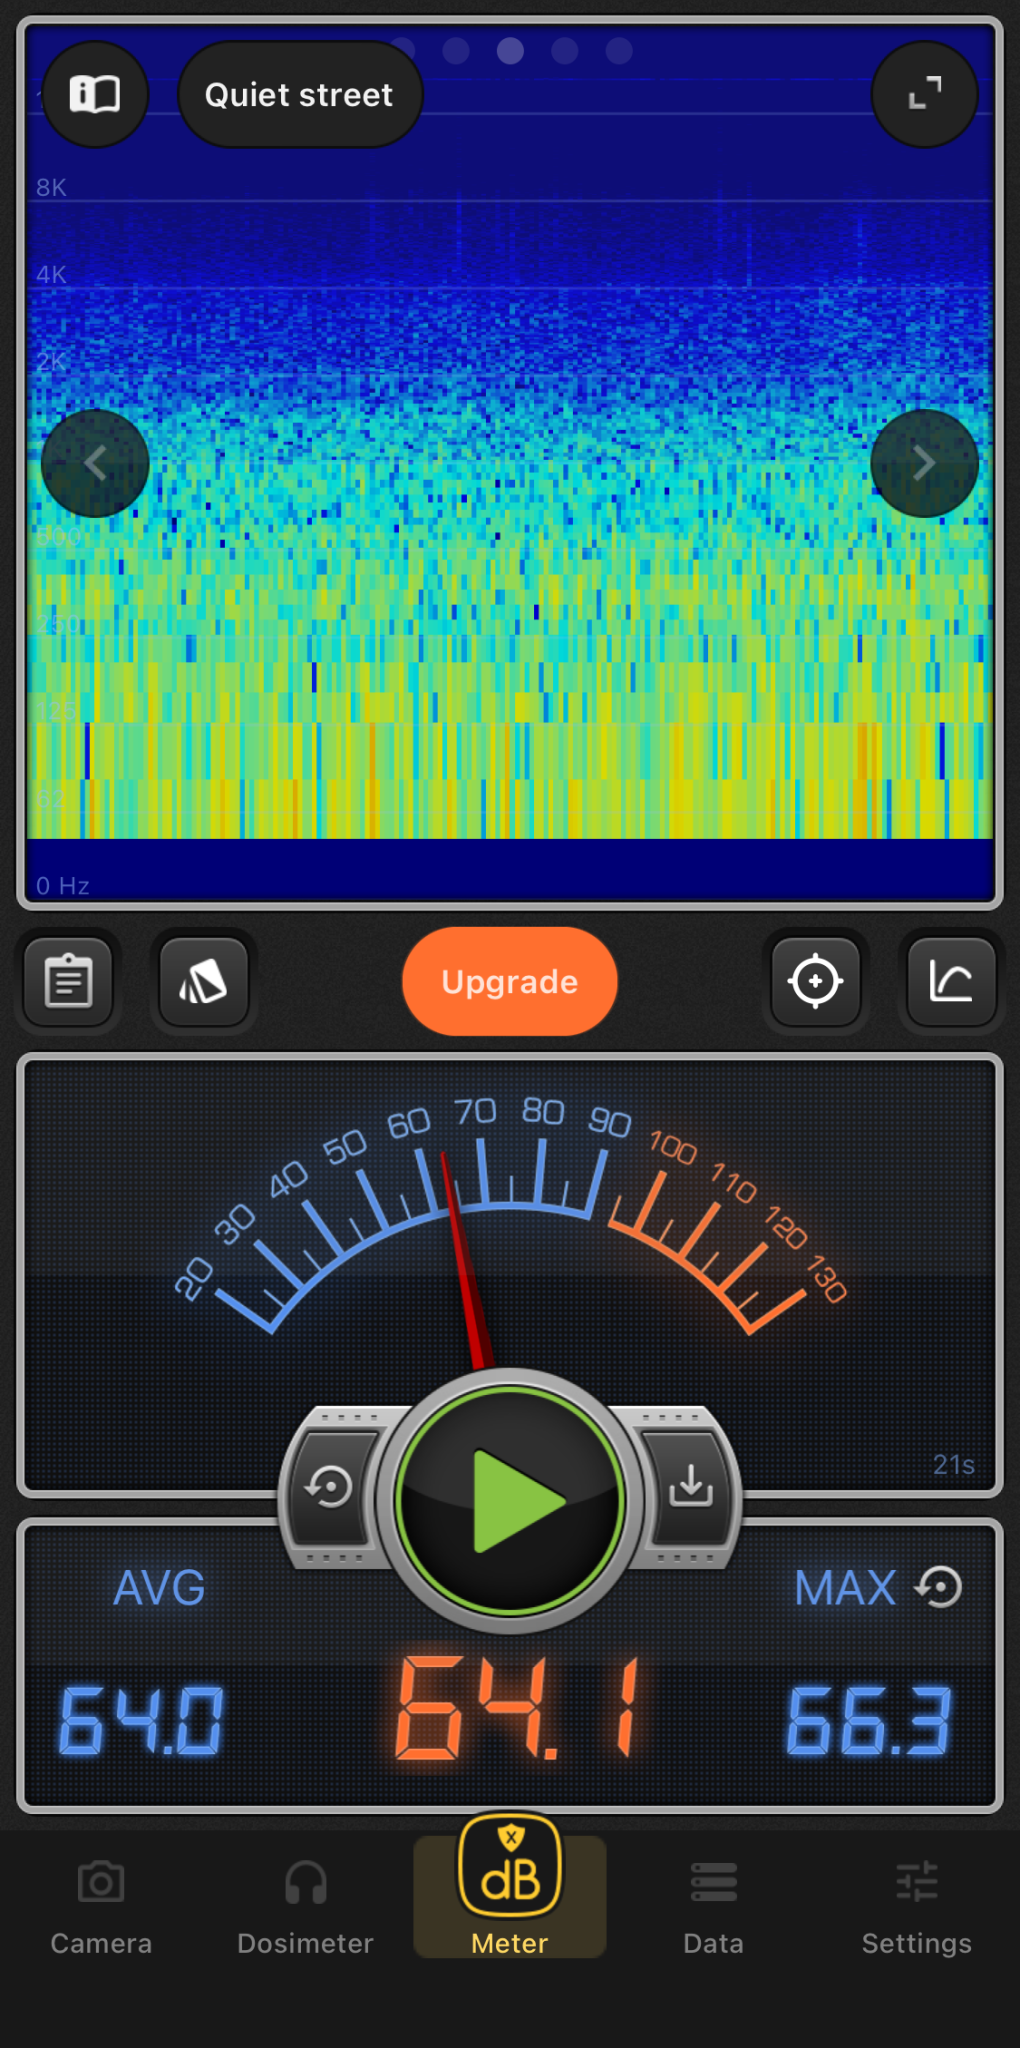
Task: Tap the Quiet street label
Action: [x=299, y=95]
